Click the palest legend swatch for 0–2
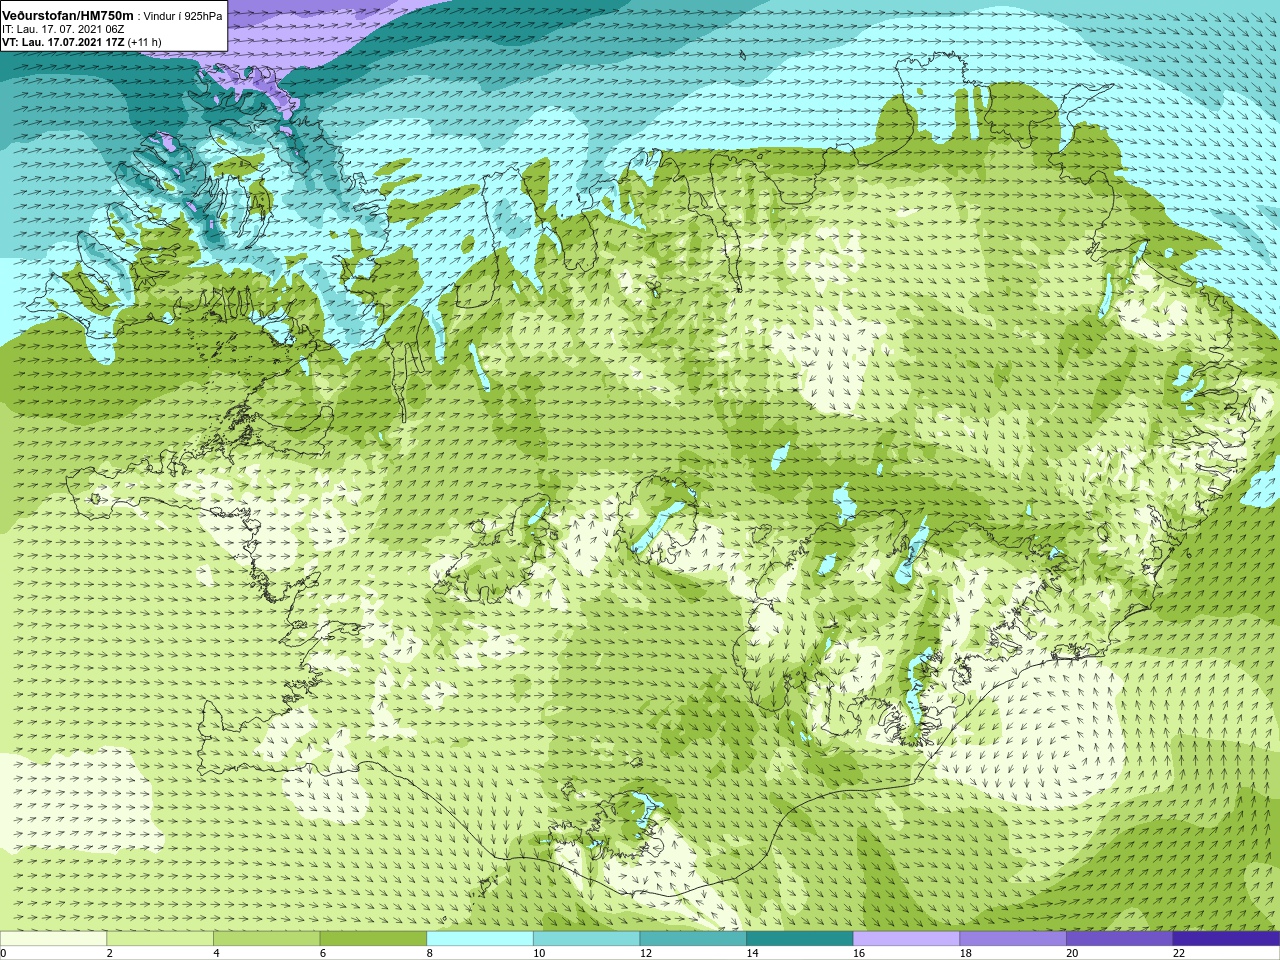Image resolution: width=1280 pixels, height=960 pixels. point(53,939)
